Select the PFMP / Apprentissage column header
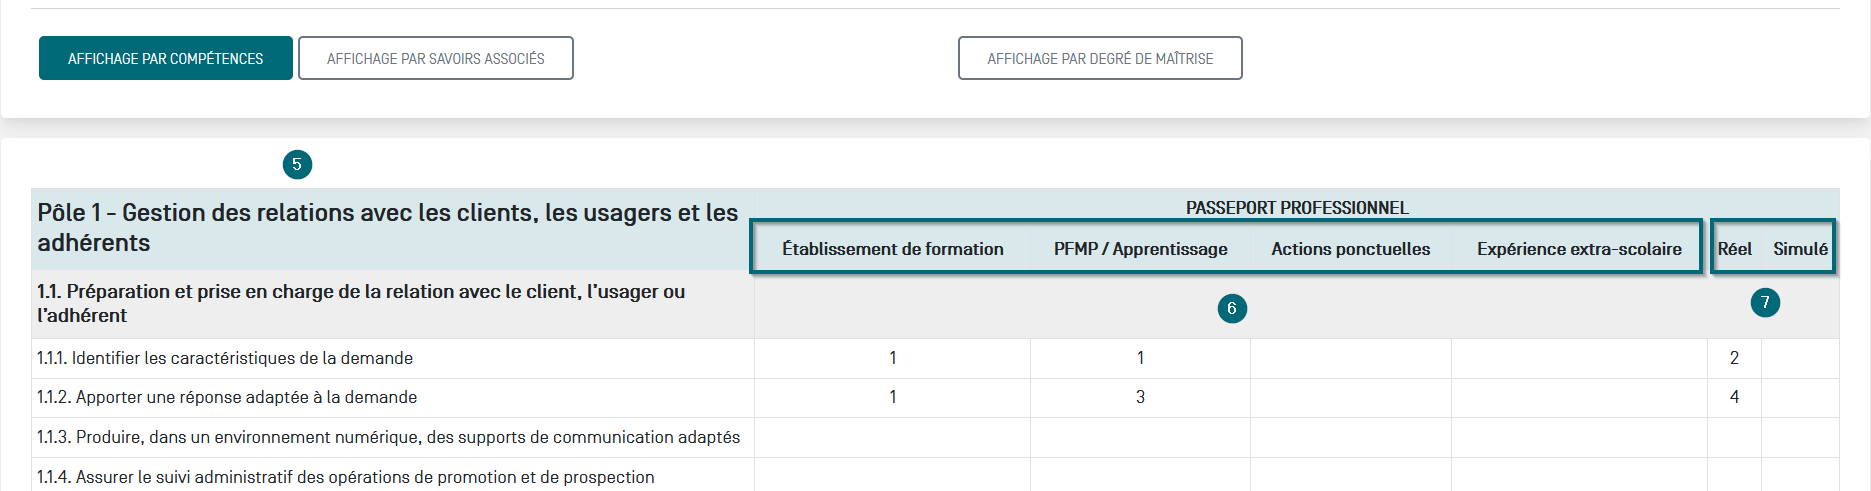1871x491 pixels. [x=1140, y=249]
